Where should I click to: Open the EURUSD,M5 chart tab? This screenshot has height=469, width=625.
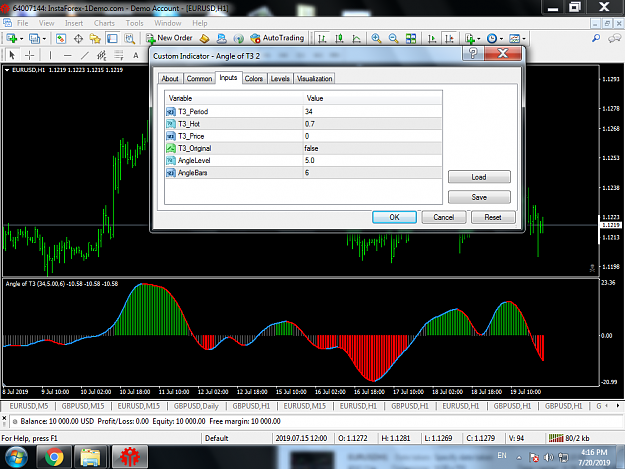point(29,406)
